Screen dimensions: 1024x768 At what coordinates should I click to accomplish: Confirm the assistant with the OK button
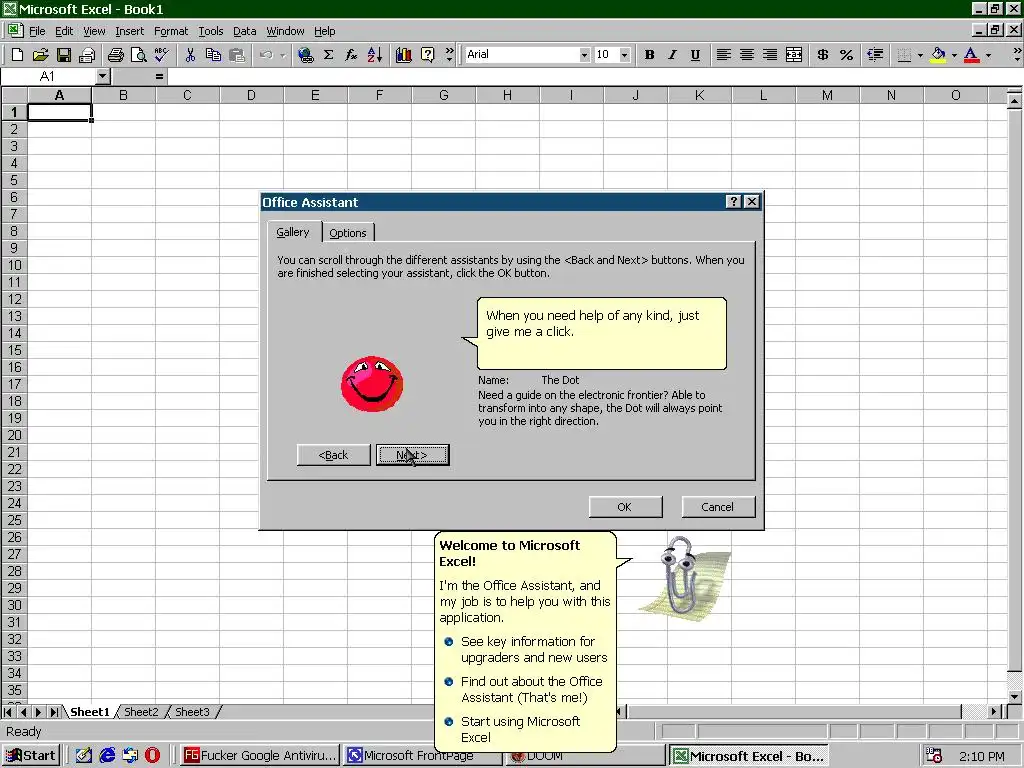click(x=625, y=507)
